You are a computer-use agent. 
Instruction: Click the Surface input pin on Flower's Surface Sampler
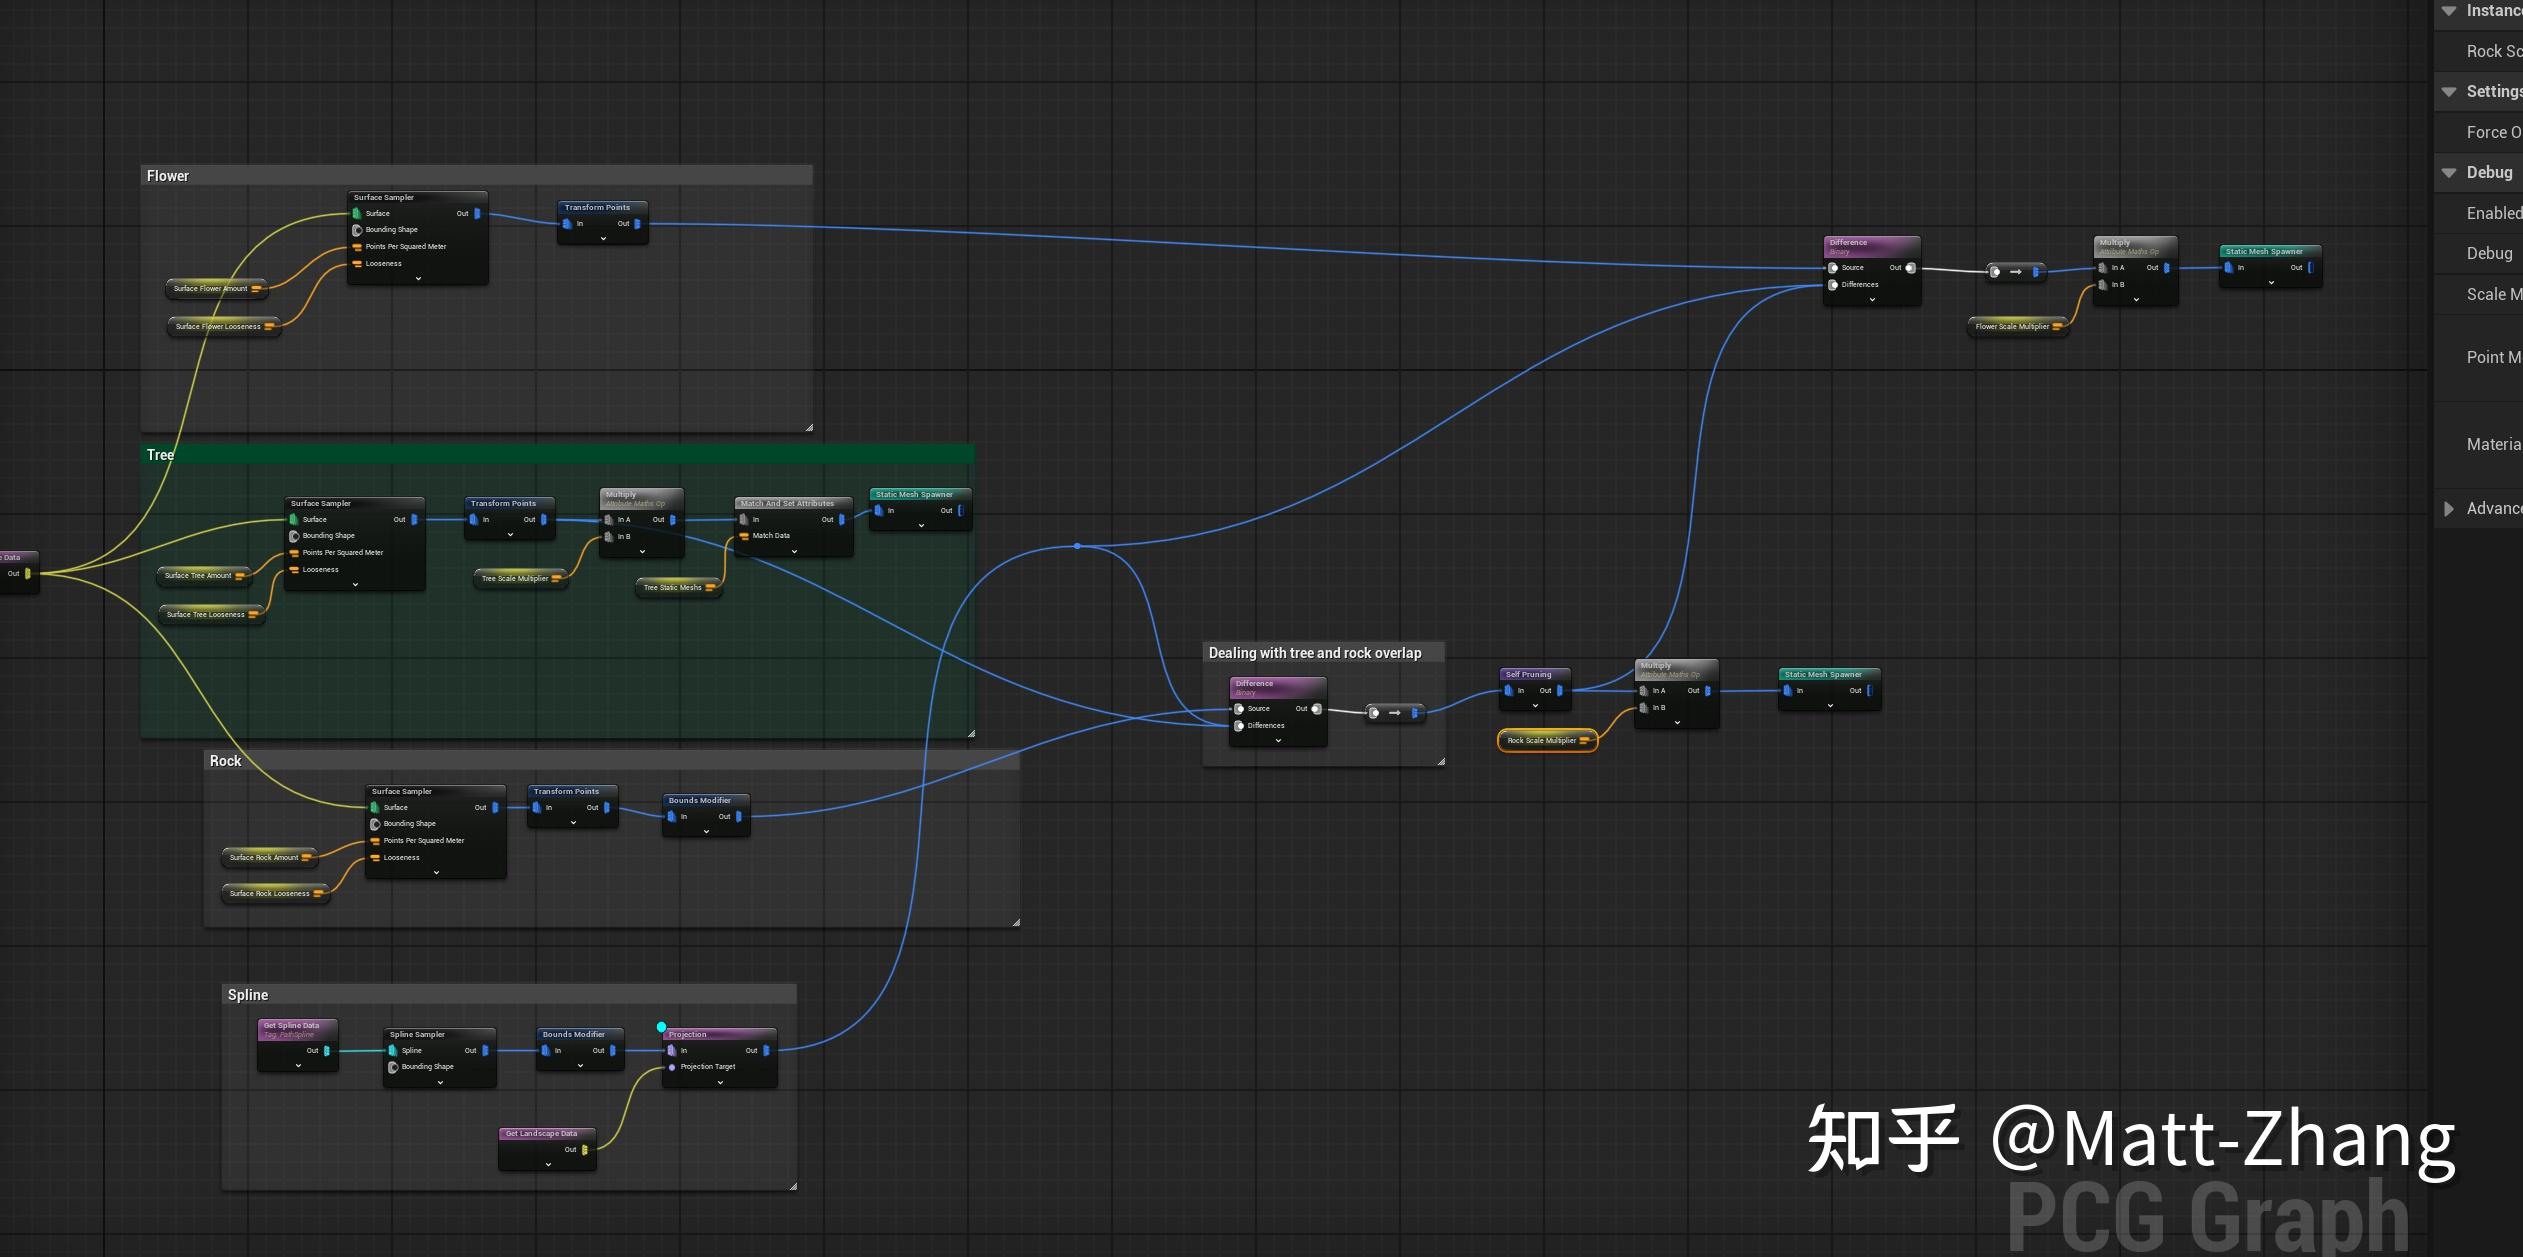[x=356, y=213]
